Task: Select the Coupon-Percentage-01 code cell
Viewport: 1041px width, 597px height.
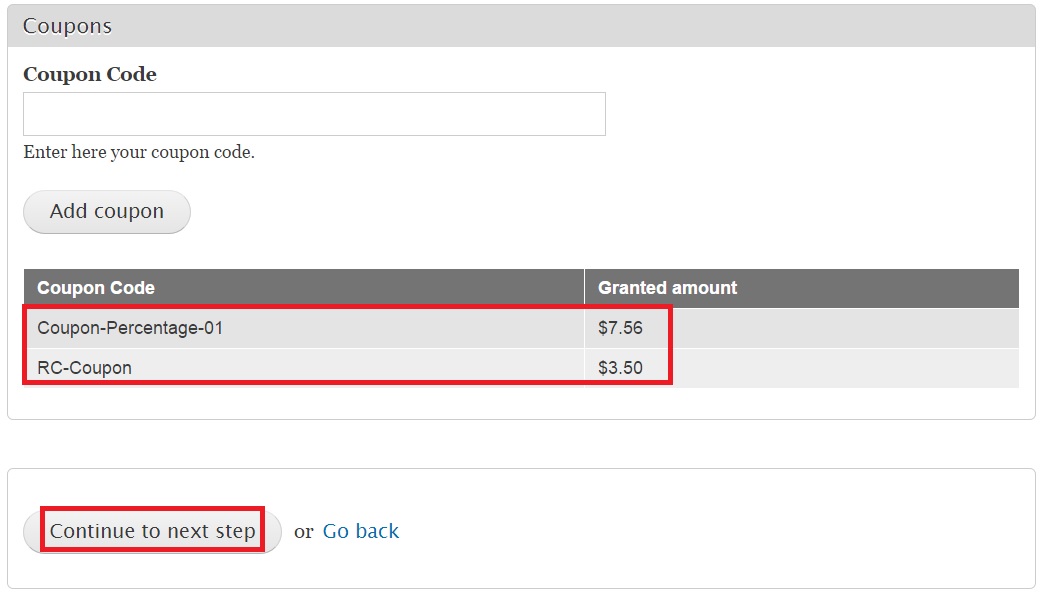Action: (x=130, y=328)
